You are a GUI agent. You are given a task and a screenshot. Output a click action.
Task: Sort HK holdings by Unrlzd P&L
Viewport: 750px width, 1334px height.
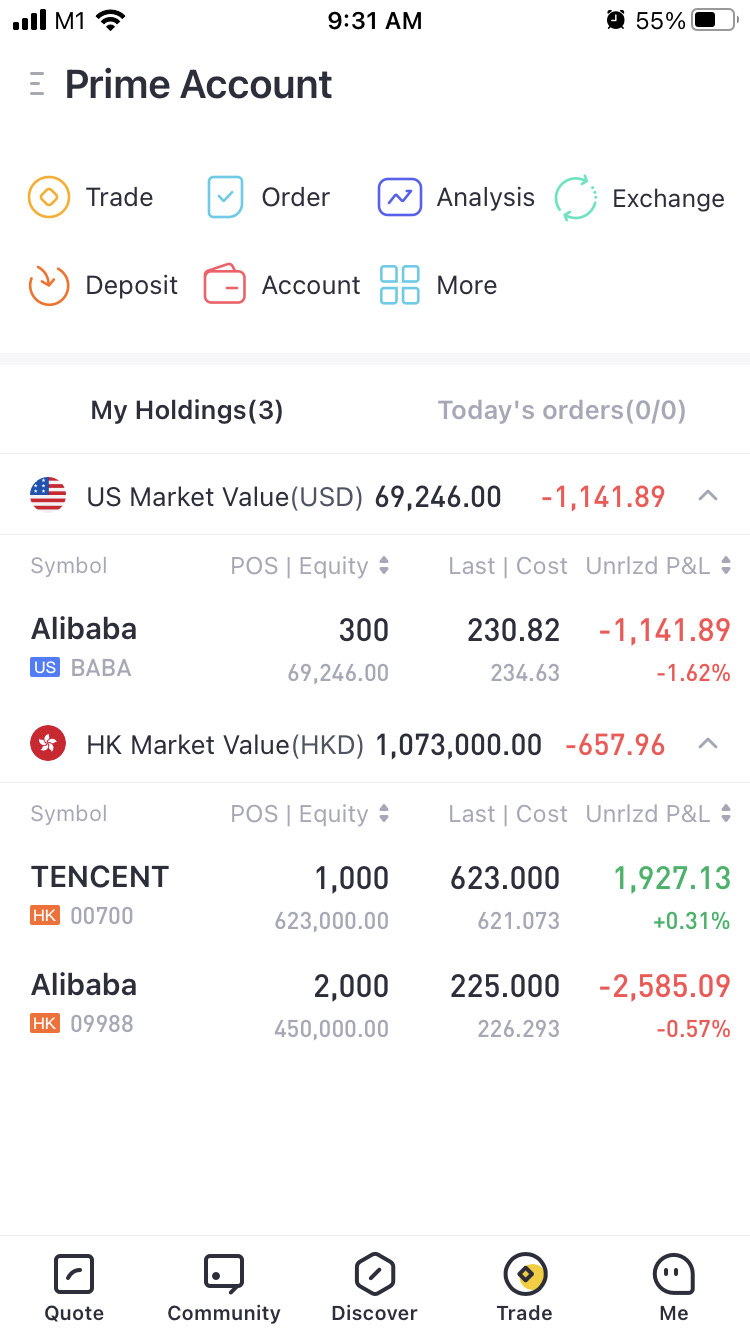point(658,814)
